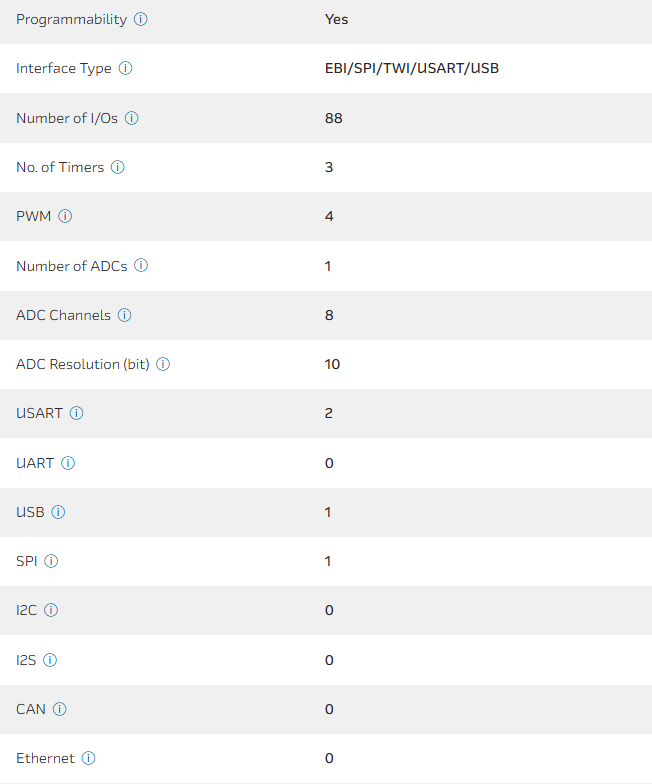The width and height of the screenshot is (652, 784).
Task: Click info icon next to USB
Action: pos(58,512)
